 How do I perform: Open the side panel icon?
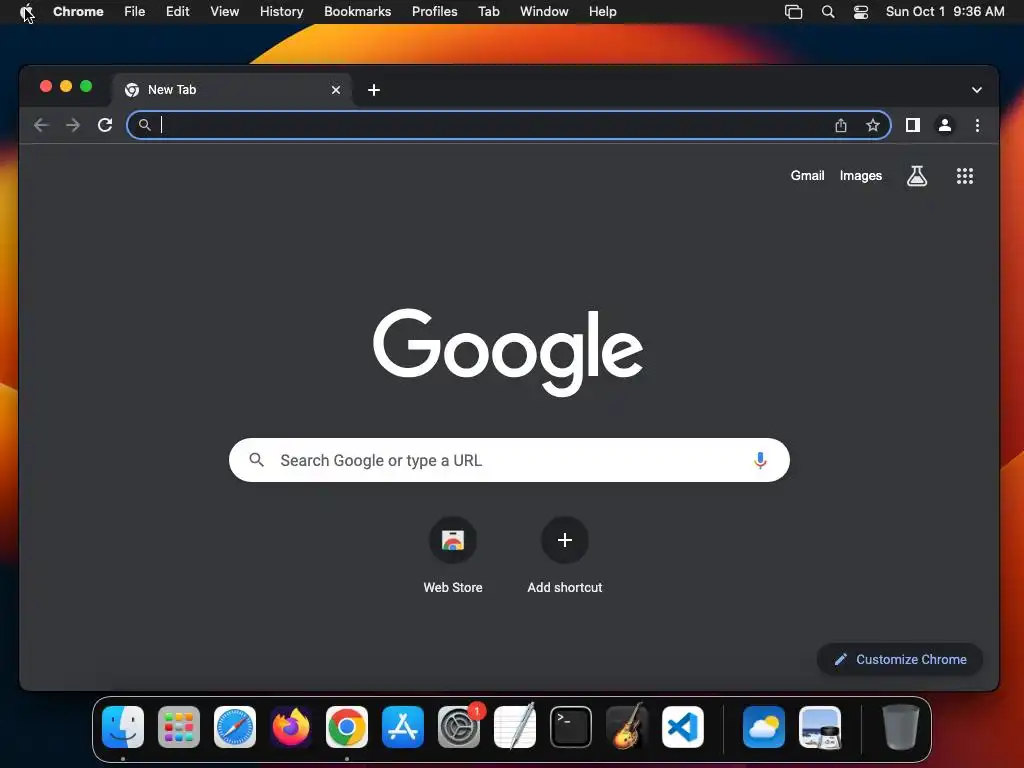[912, 125]
